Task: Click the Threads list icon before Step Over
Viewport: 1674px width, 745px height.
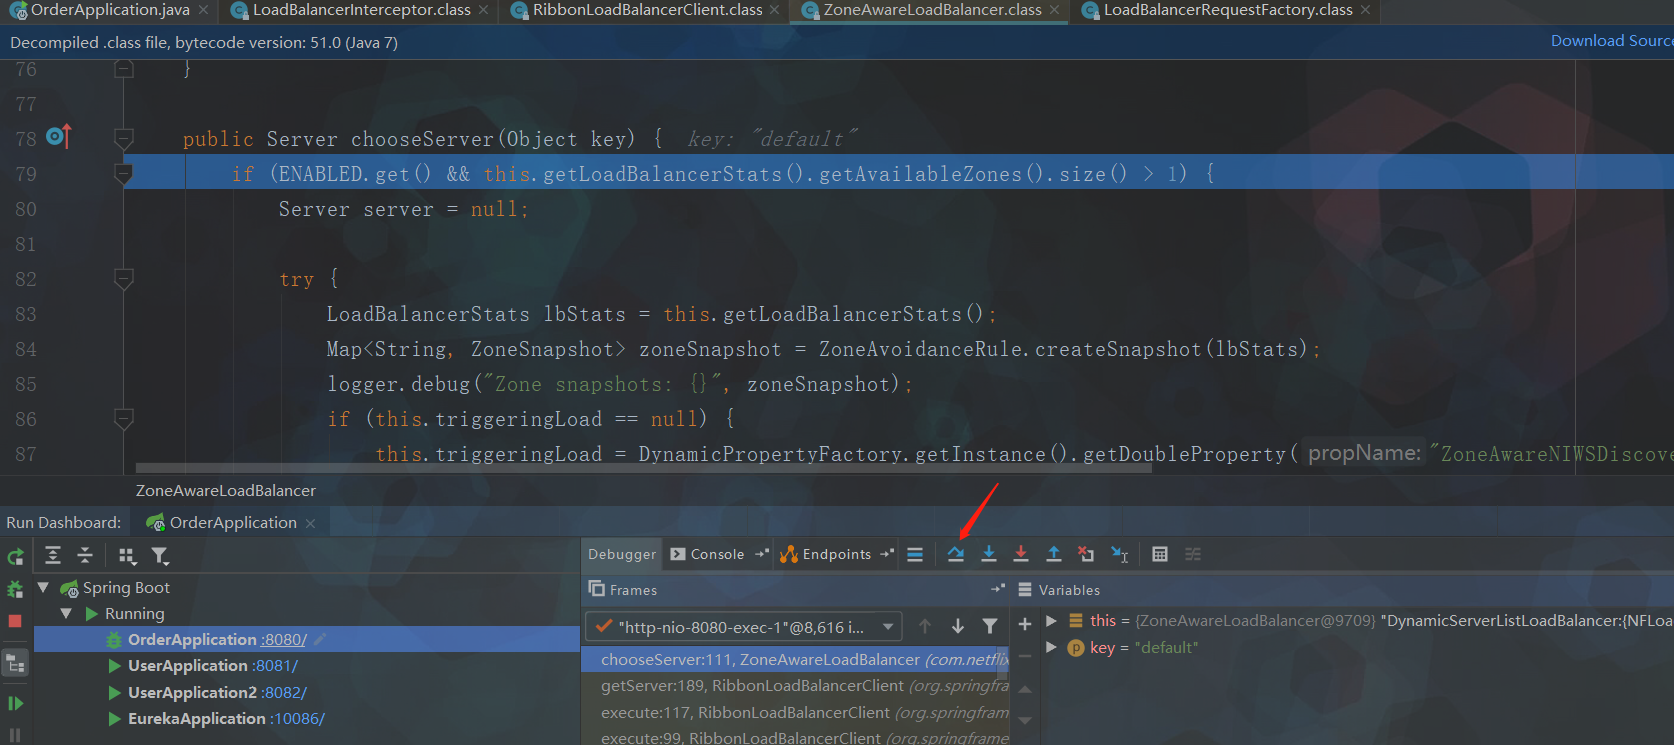Action: [915, 554]
